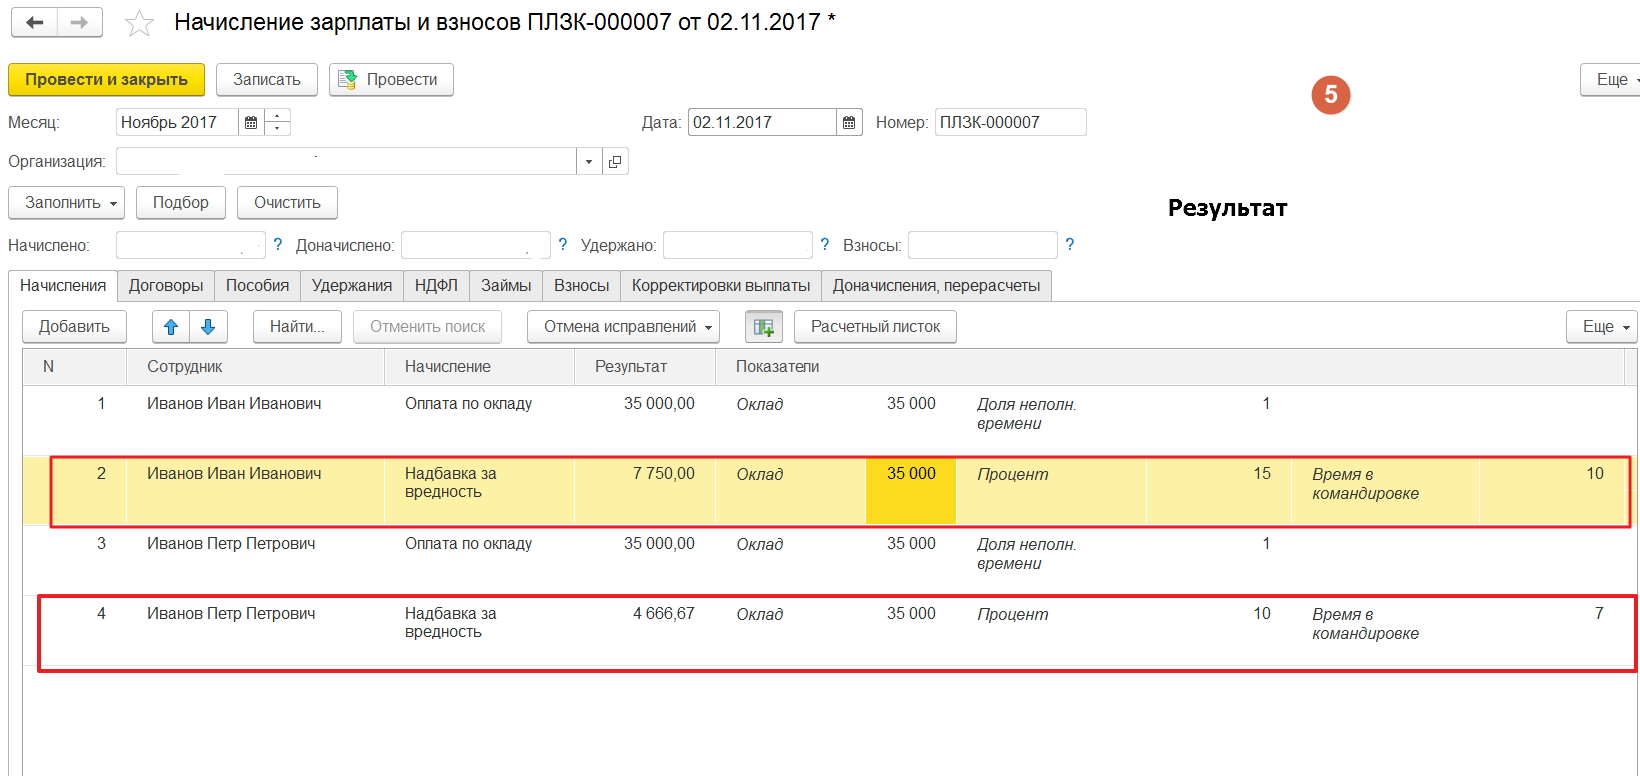
Task: Add document to favorites with star icon
Action: tap(139, 23)
